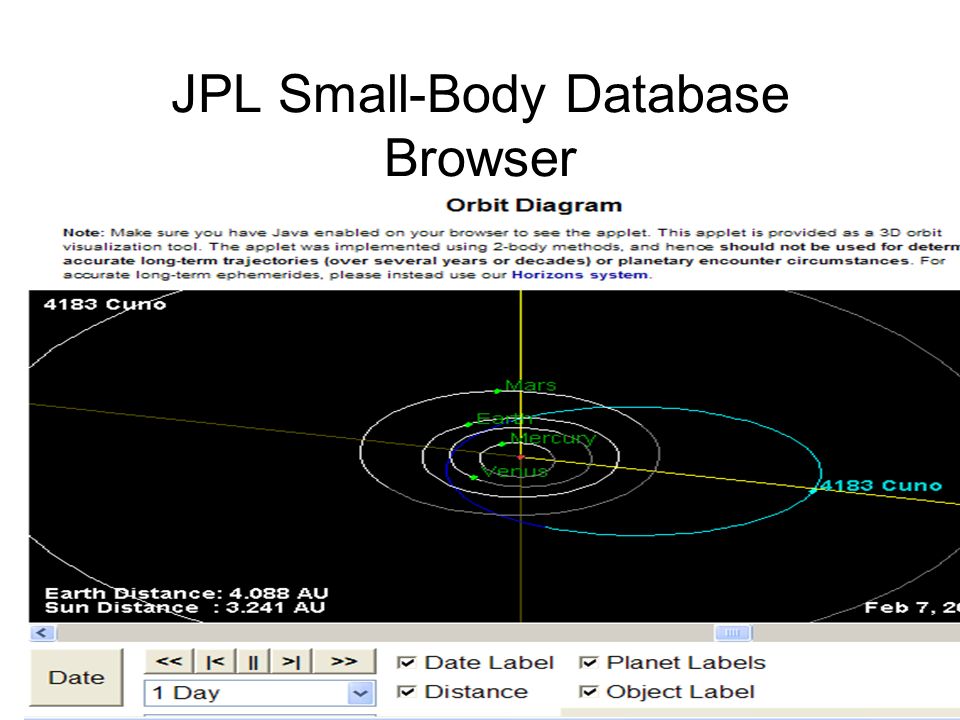Expand the 1 Day time step dropdown
The image size is (960, 720).
coord(360,693)
